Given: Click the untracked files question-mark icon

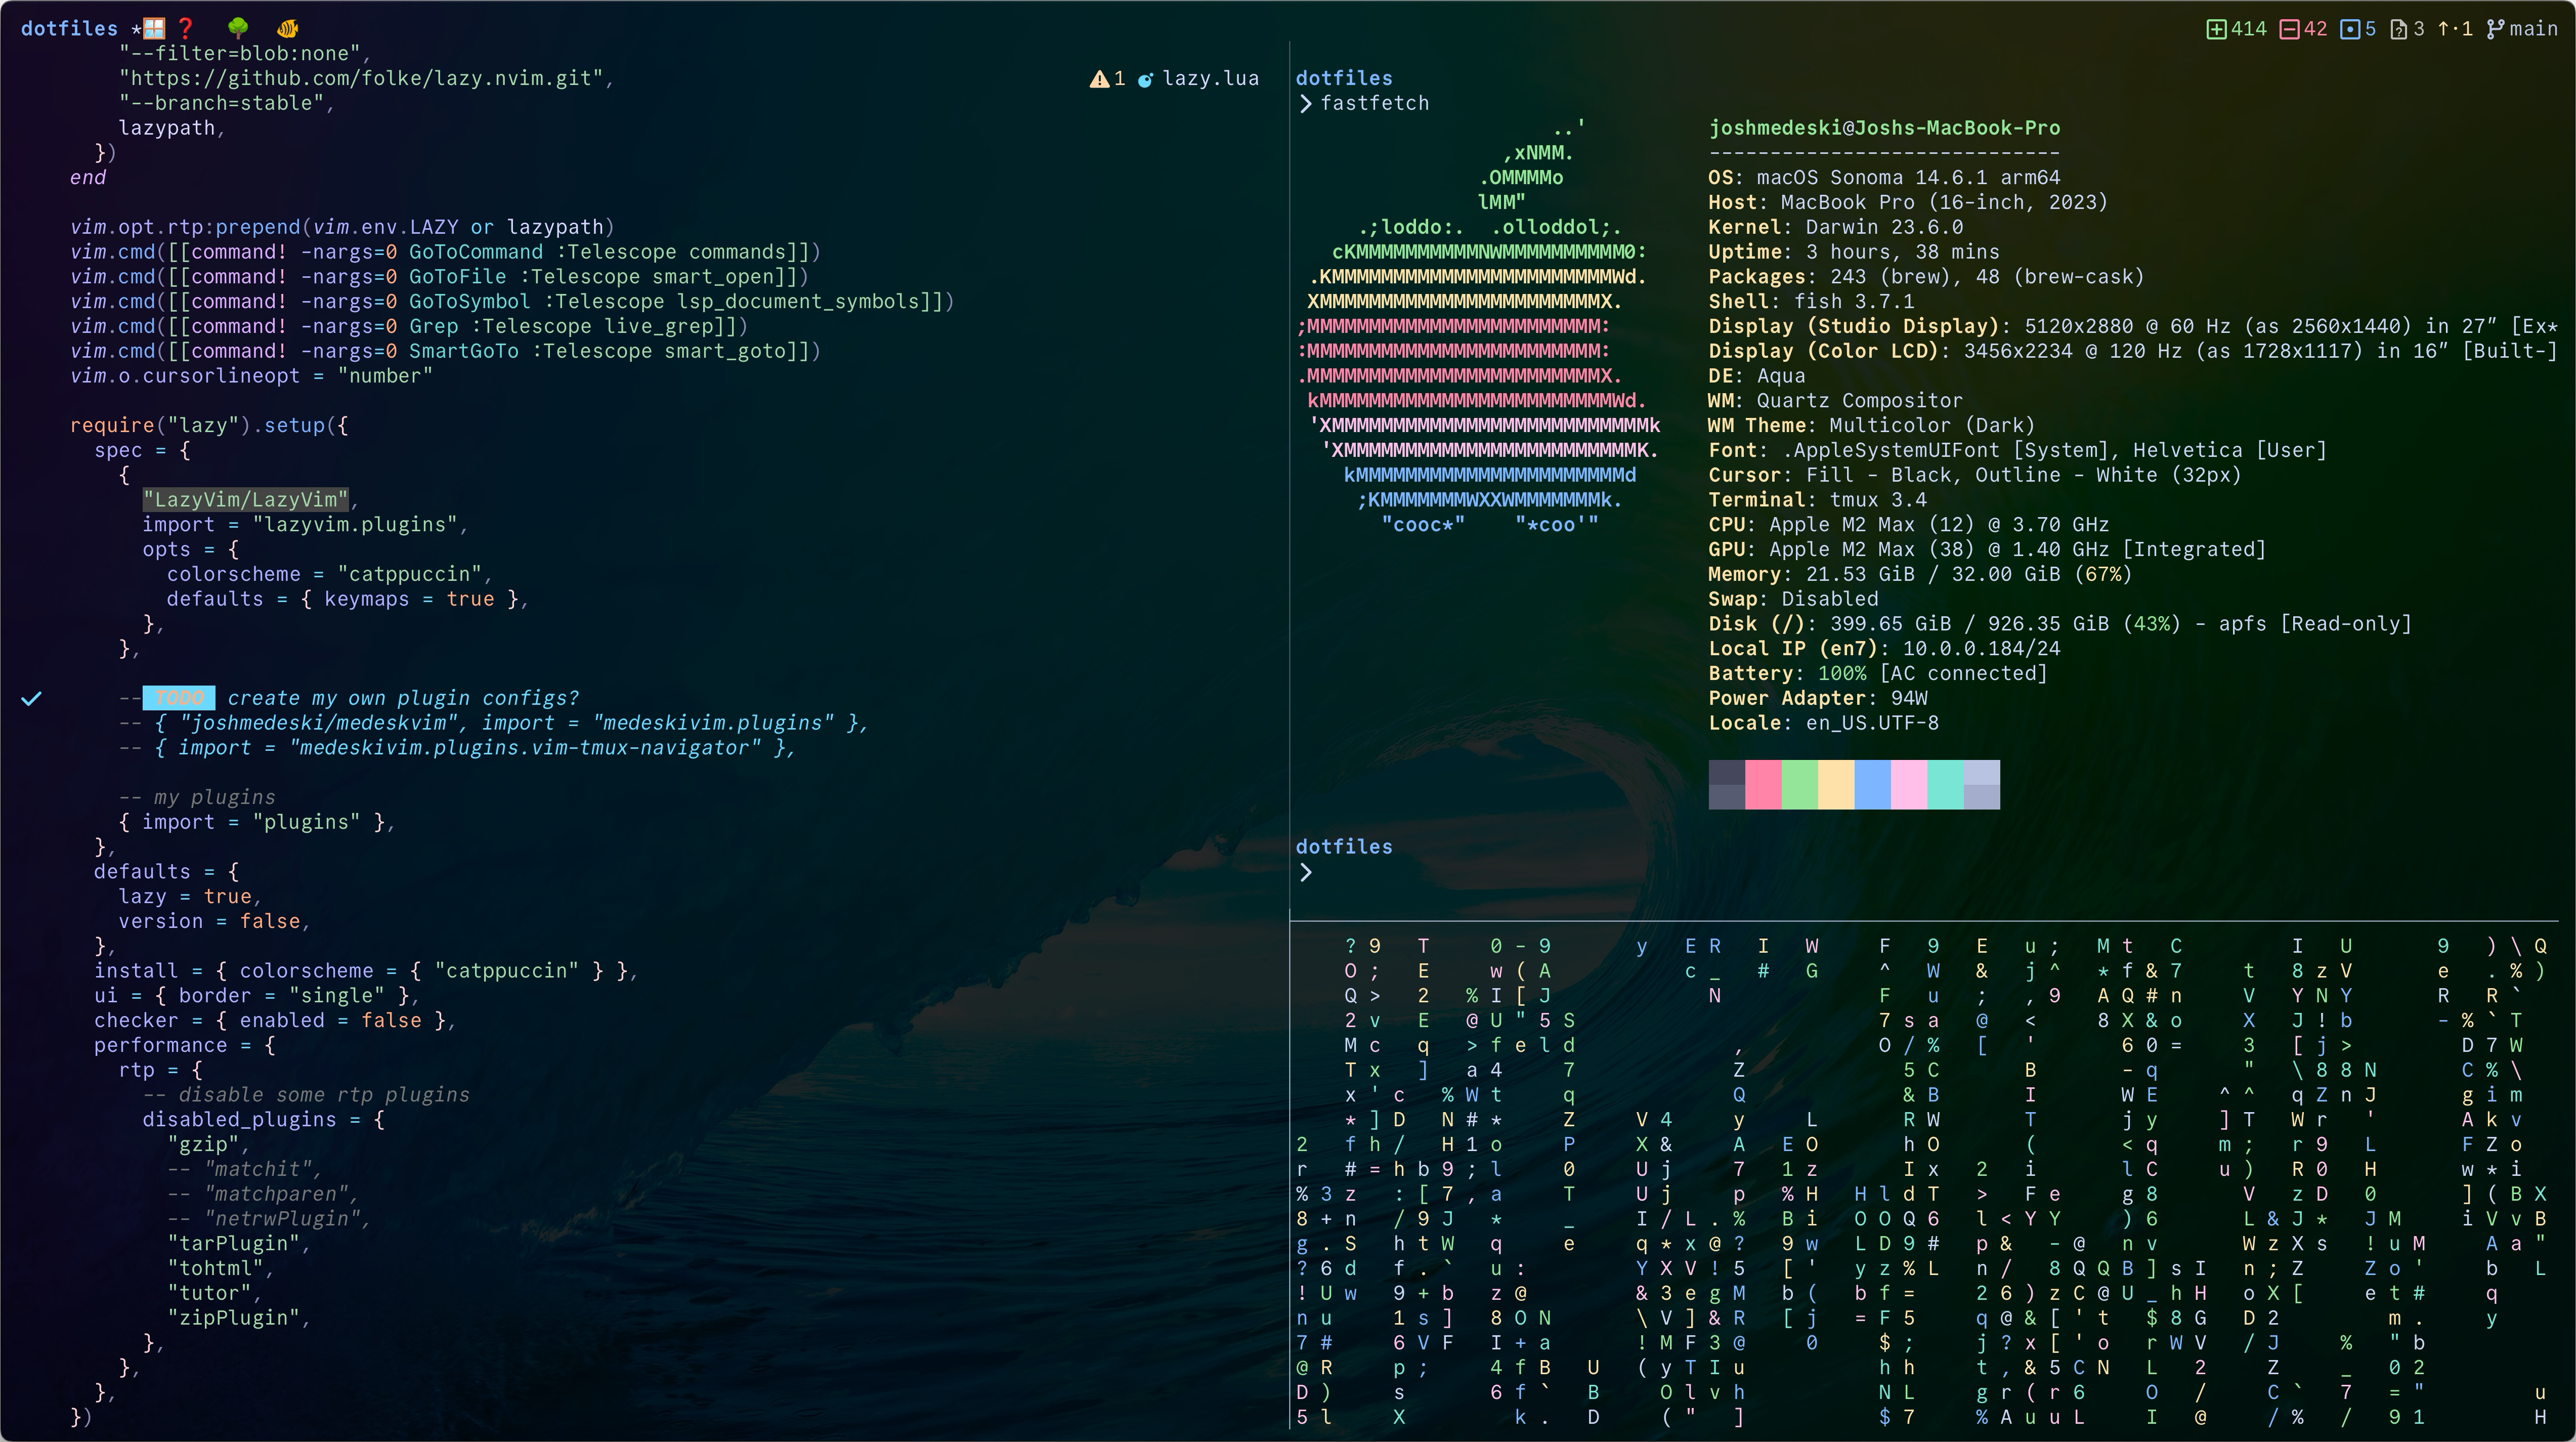Looking at the screenshot, I should [x=2398, y=29].
